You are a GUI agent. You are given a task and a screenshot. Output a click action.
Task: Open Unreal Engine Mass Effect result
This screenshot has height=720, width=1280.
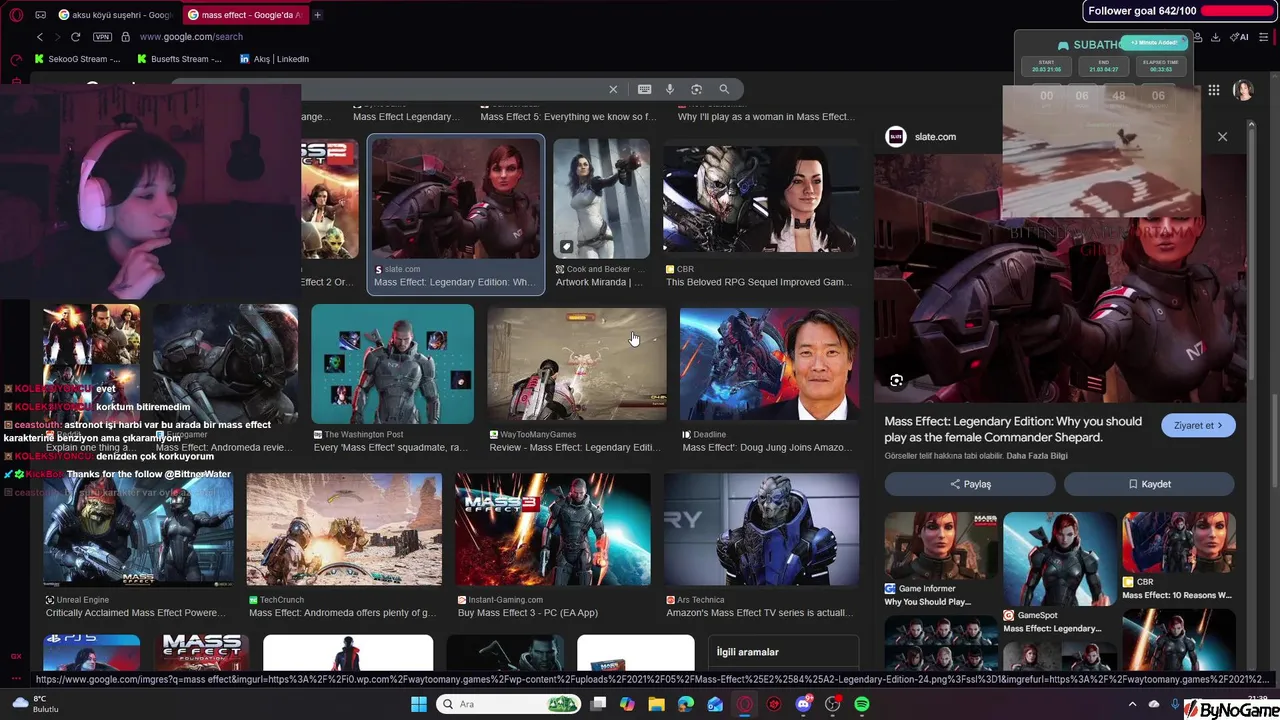point(138,529)
